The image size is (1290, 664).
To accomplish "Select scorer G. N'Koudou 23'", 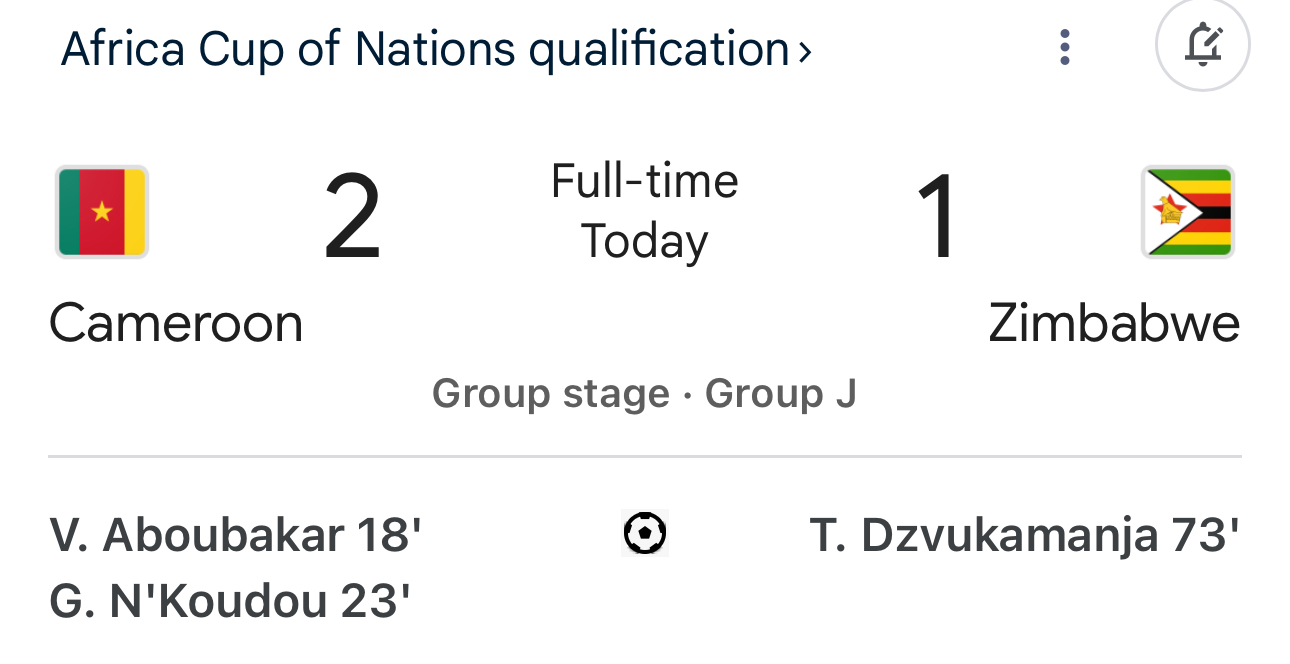I will (x=230, y=602).
